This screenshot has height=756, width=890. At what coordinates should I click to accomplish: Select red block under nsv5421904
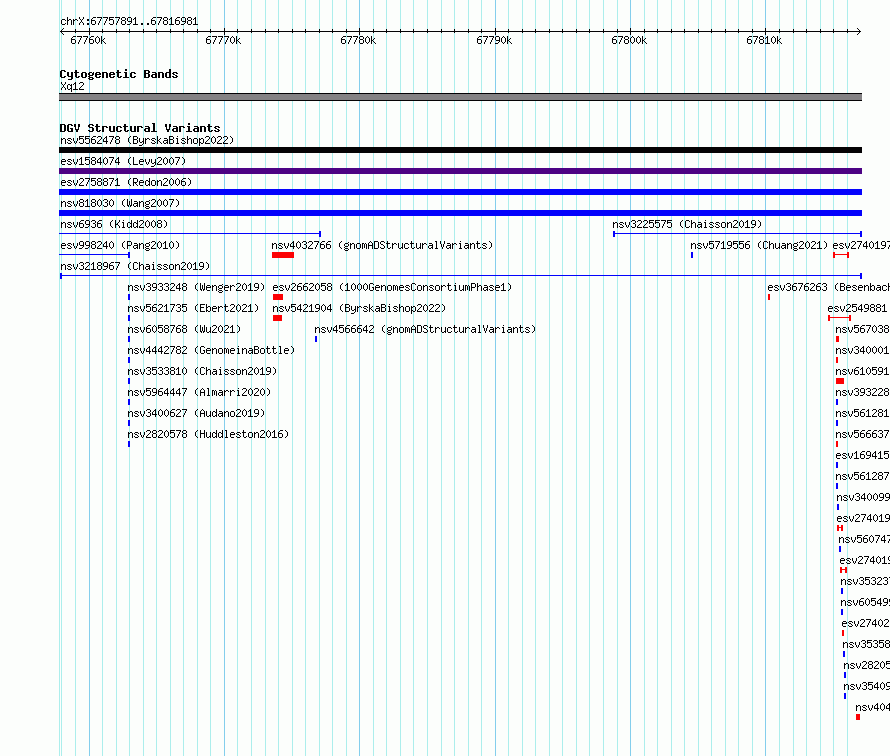[x=278, y=318]
